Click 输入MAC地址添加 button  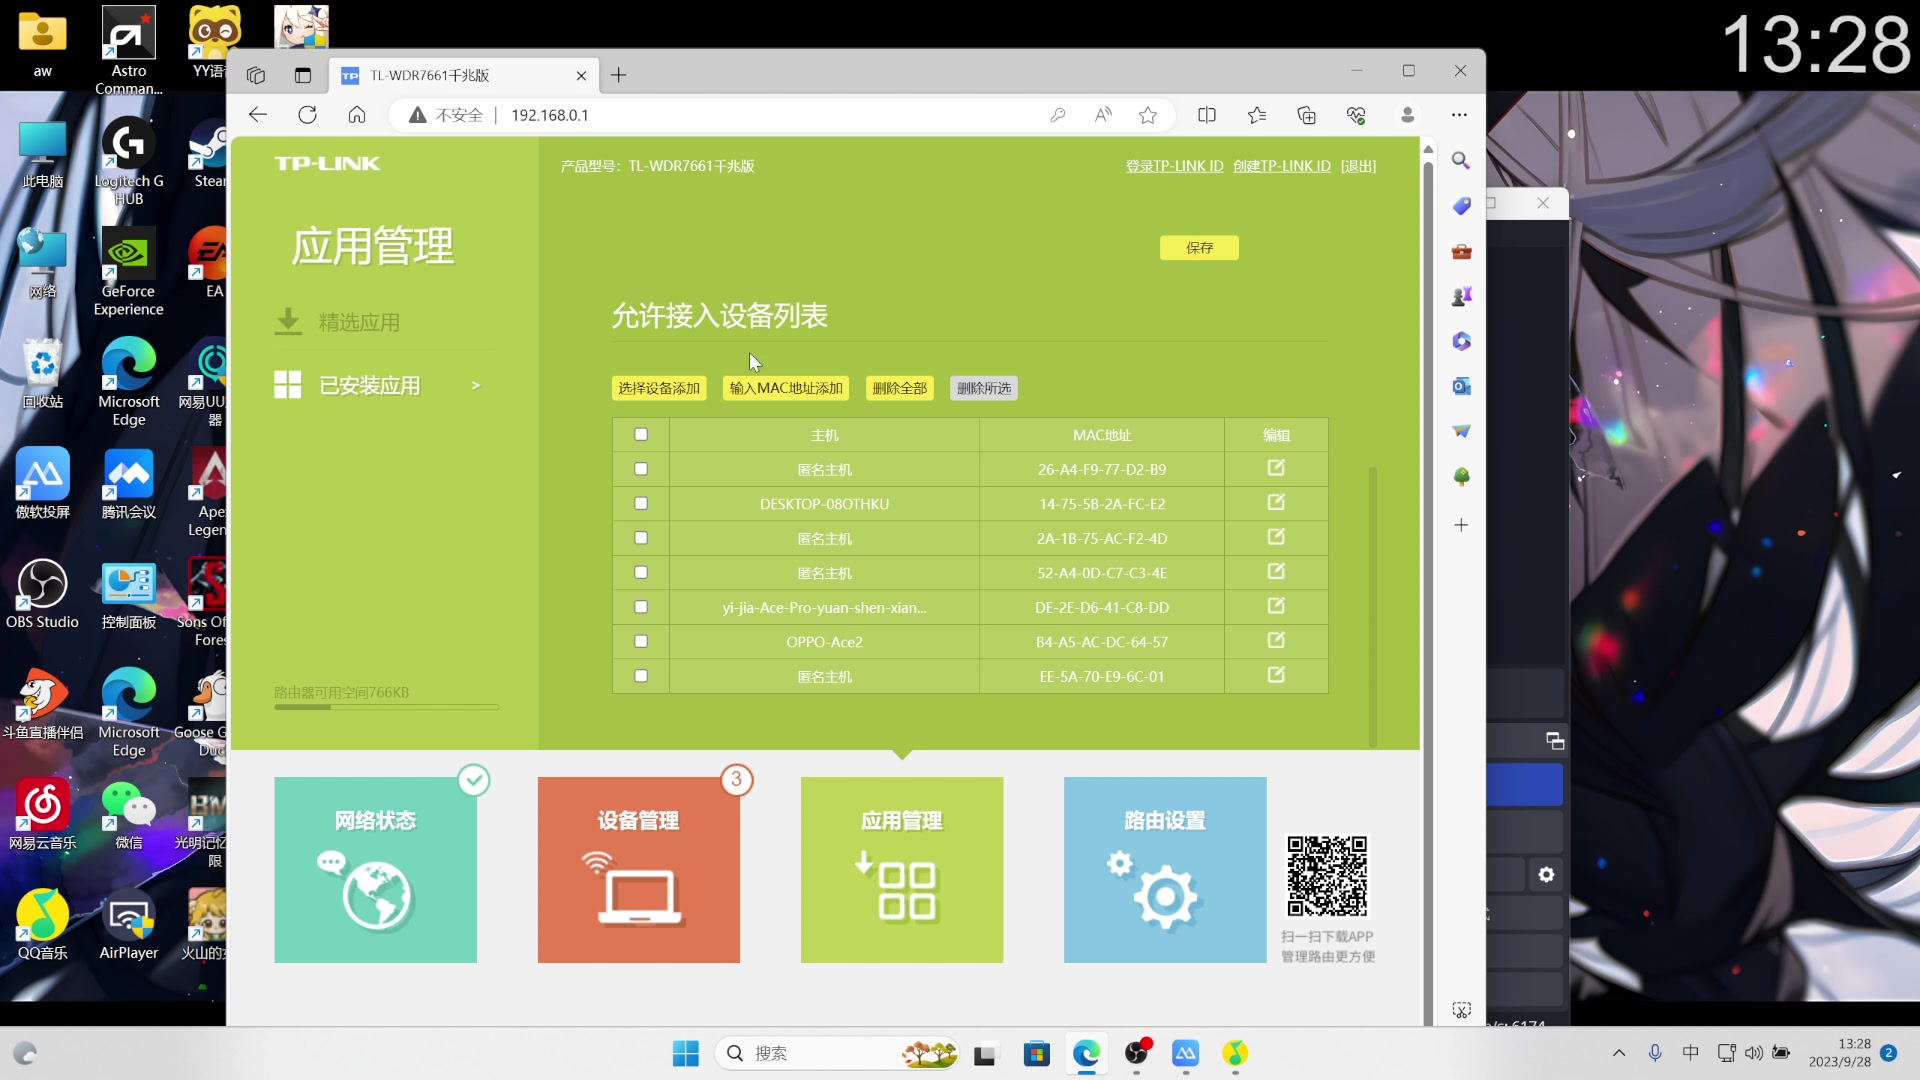pyautogui.click(x=786, y=388)
